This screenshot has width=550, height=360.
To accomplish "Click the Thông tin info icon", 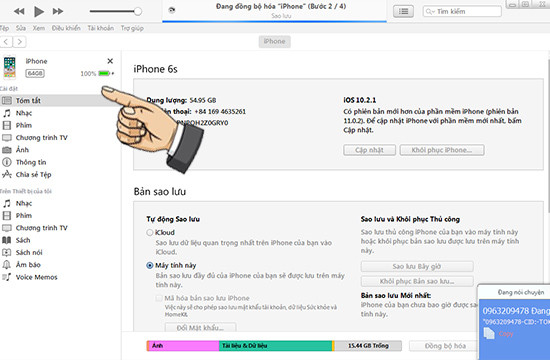I will (7, 162).
